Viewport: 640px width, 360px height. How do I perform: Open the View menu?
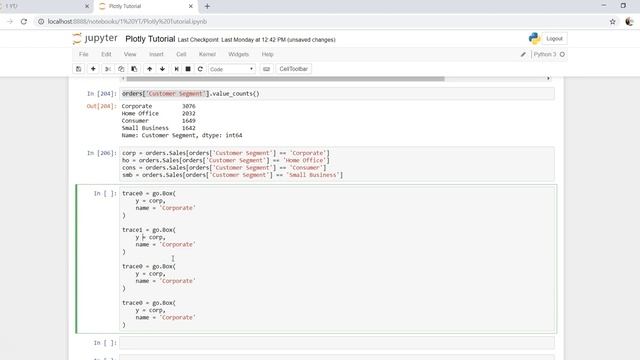pyautogui.click(x=130, y=54)
